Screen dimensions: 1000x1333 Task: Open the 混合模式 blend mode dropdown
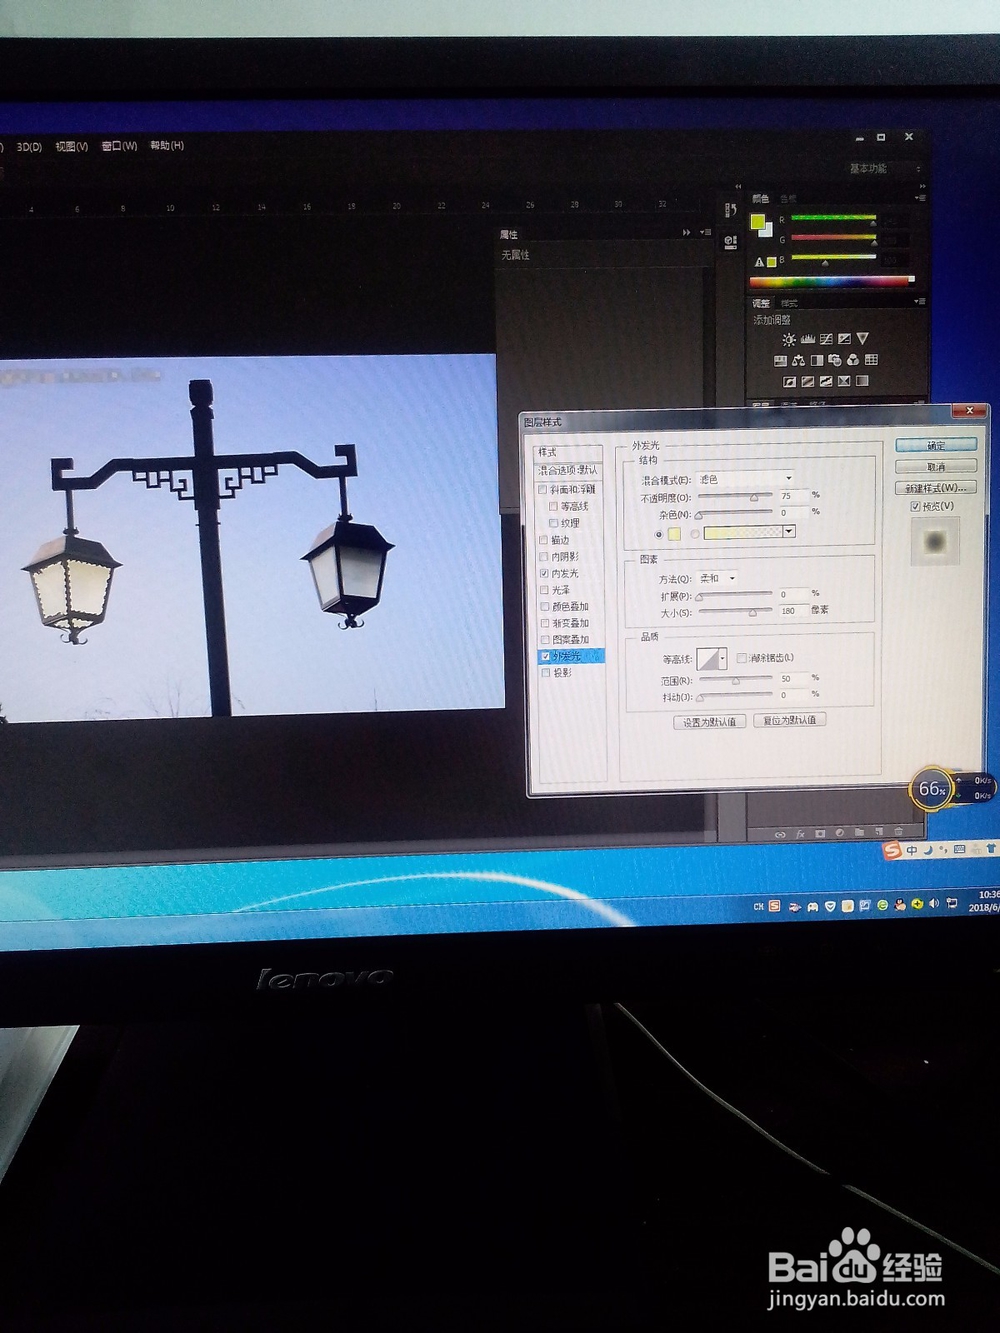746,479
